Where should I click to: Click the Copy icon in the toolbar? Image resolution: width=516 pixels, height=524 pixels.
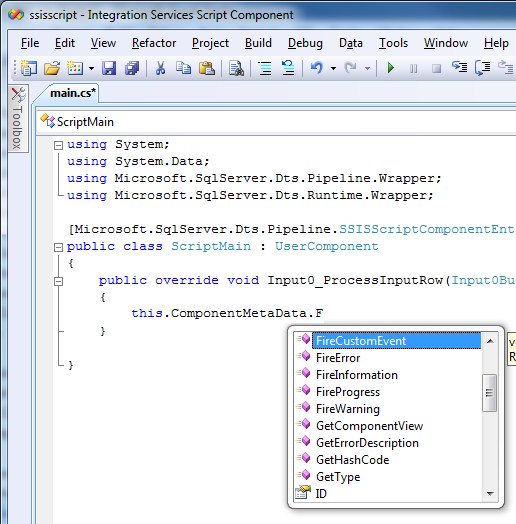[x=183, y=68]
